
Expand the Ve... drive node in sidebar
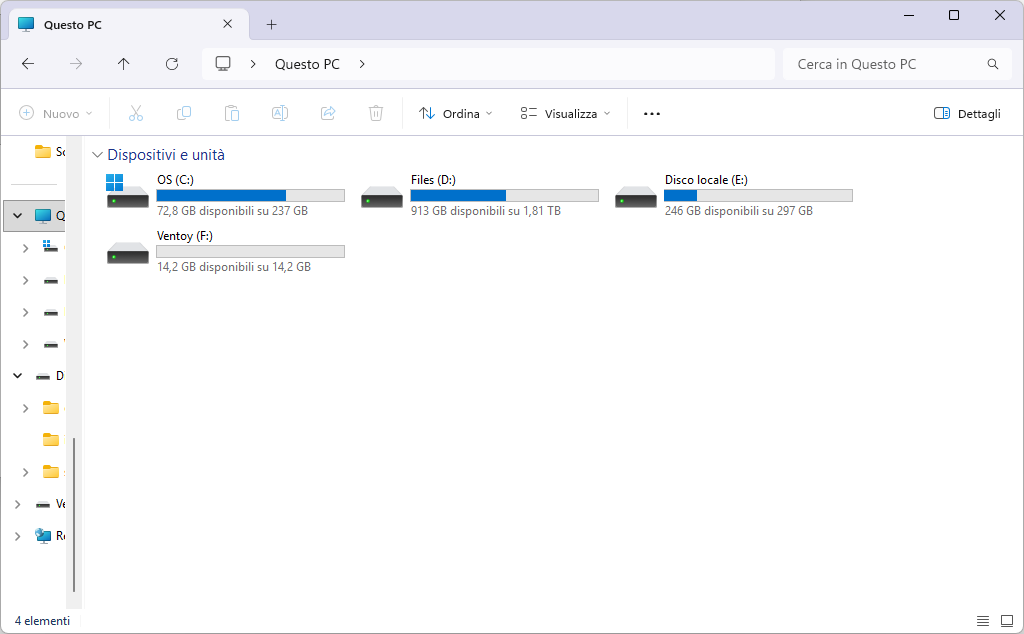[x=18, y=504]
